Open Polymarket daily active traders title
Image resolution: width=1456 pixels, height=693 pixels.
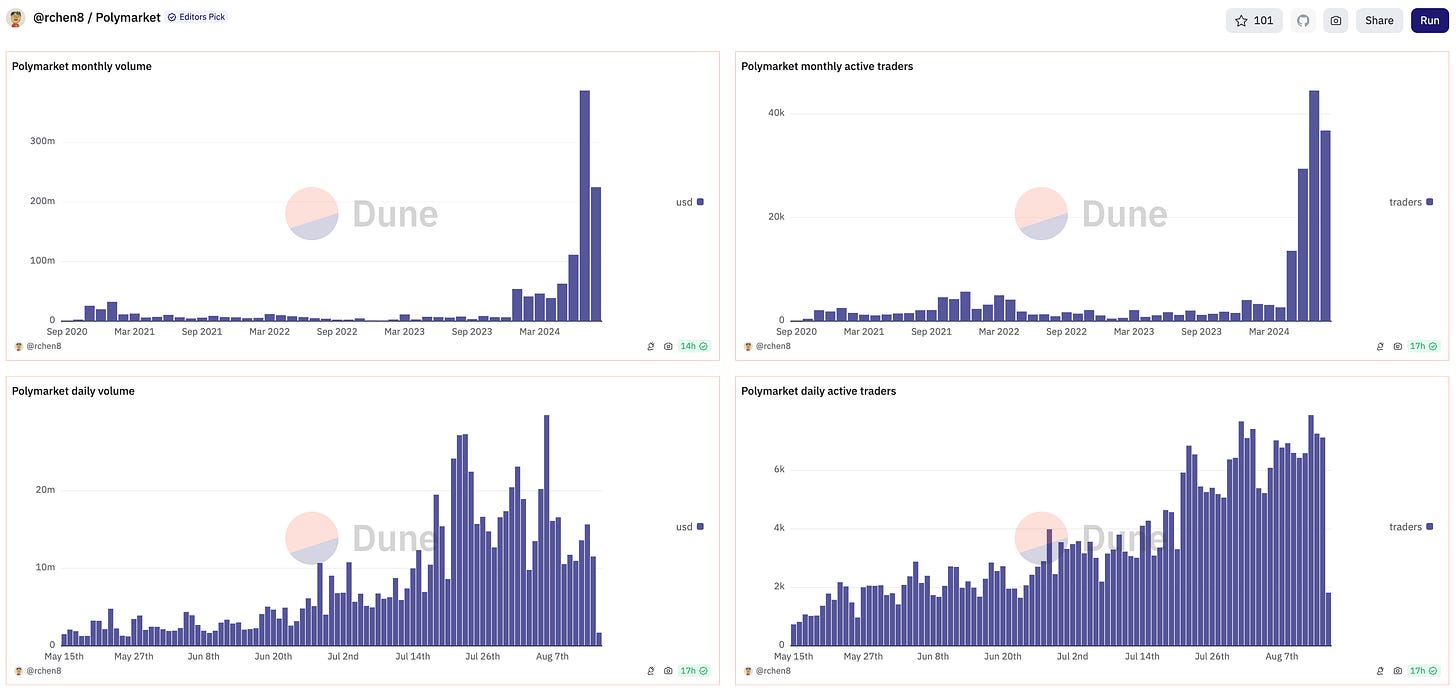[x=818, y=391]
